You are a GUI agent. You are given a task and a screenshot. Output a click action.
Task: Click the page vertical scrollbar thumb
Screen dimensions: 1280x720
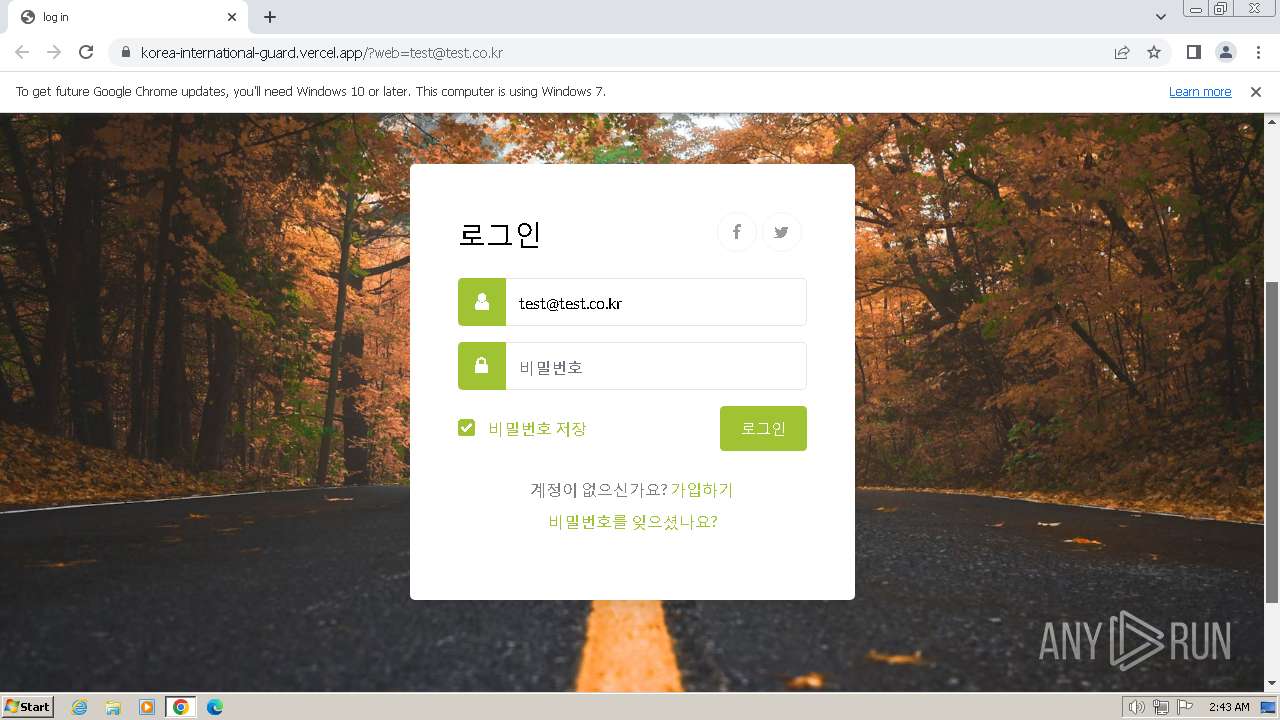pyautogui.click(x=1272, y=441)
